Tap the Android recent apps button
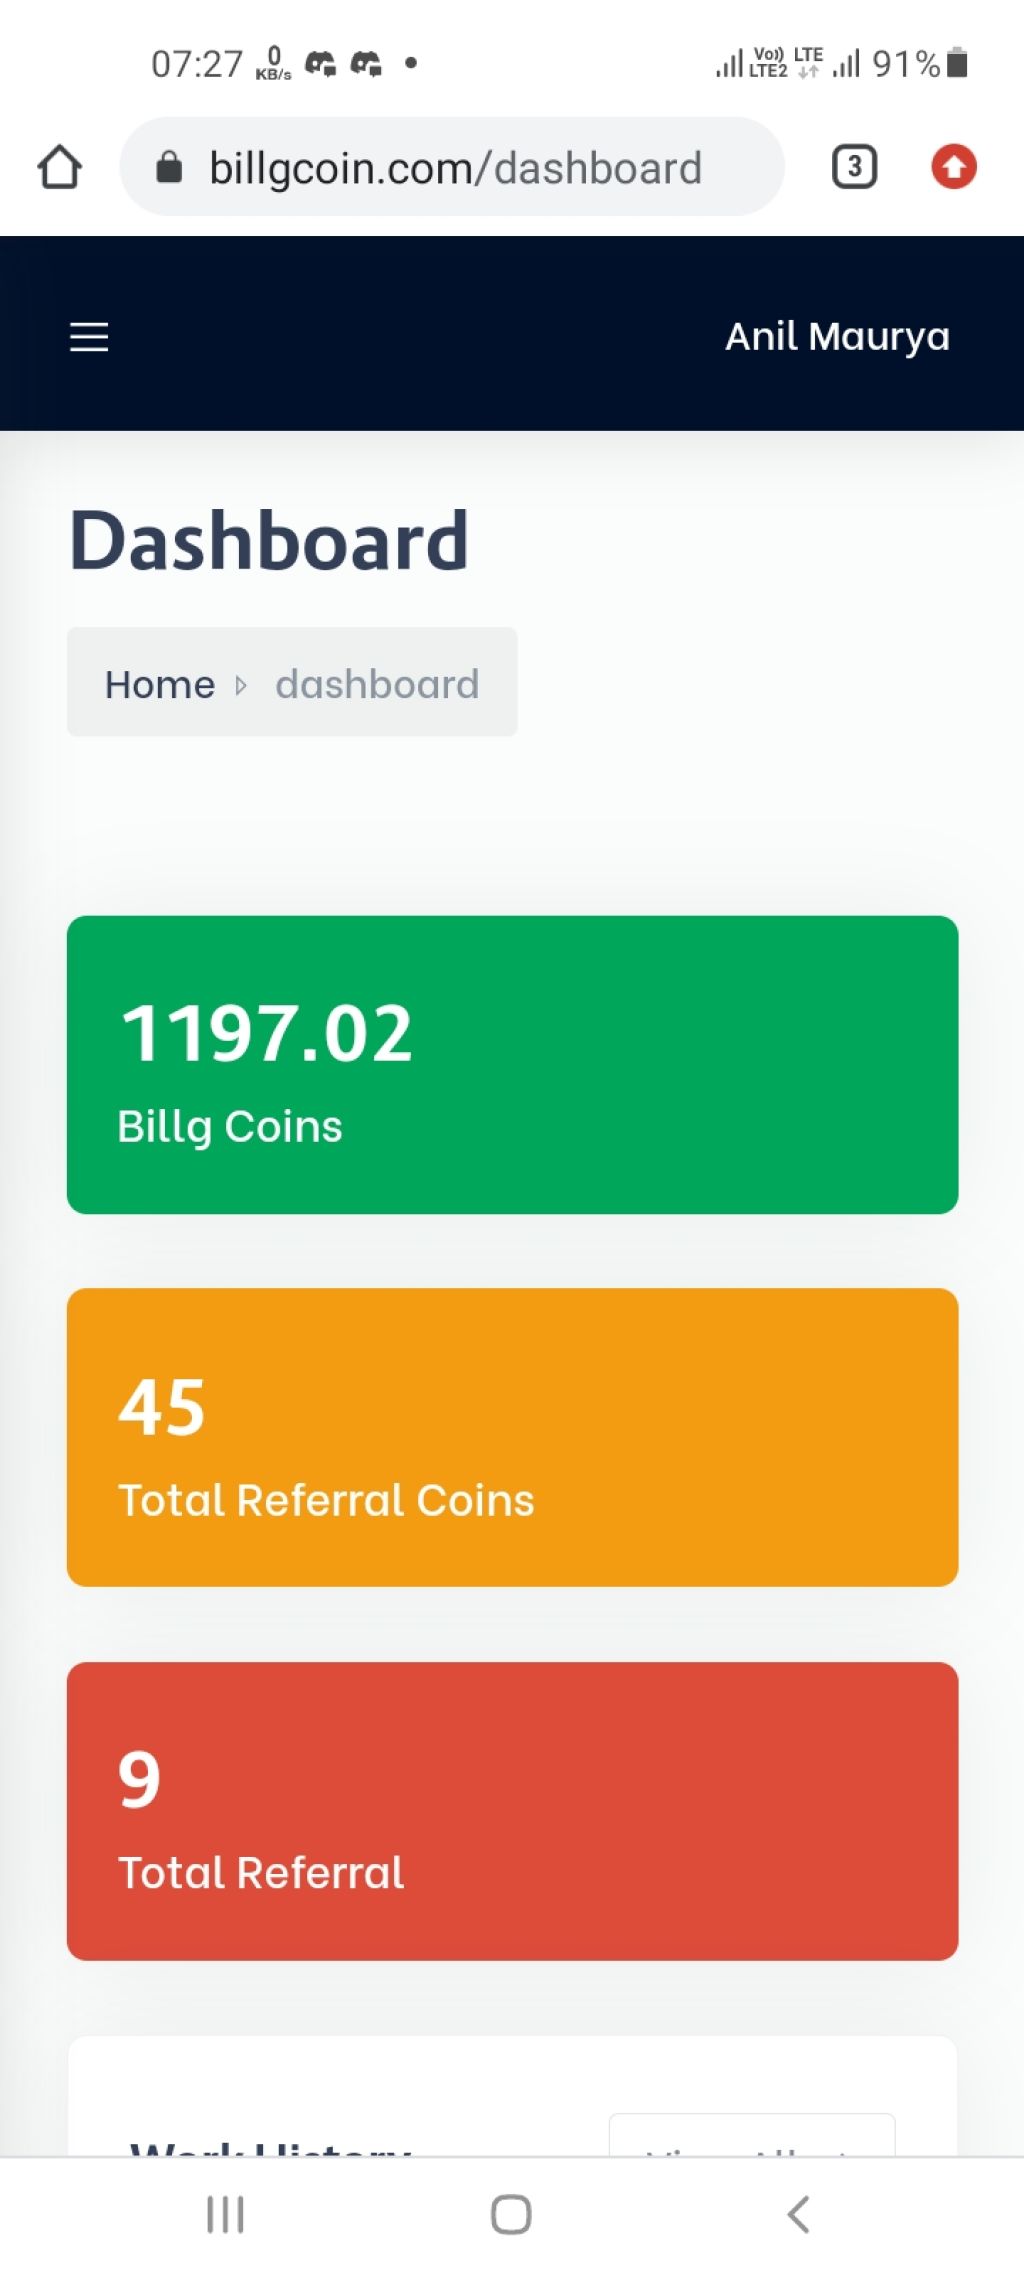This screenshot has width=1024, height=2275. (x=225, y=2214)
